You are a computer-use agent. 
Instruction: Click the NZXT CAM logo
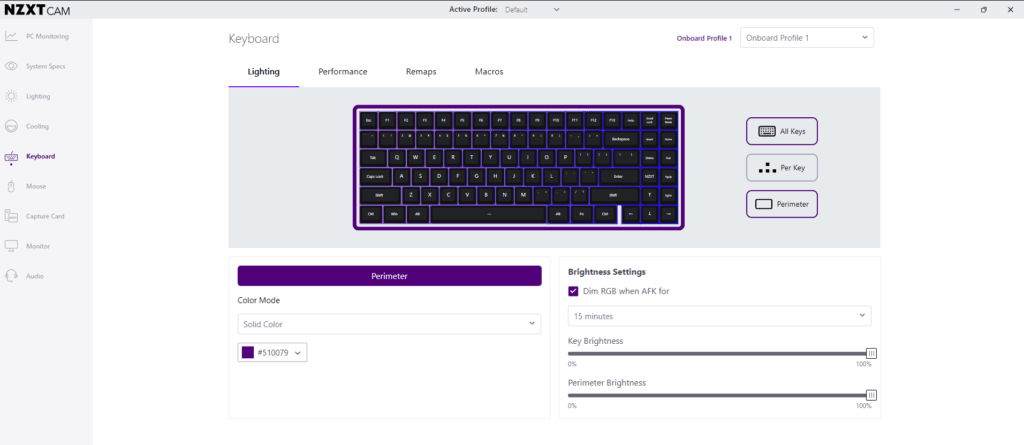[38, 10]
